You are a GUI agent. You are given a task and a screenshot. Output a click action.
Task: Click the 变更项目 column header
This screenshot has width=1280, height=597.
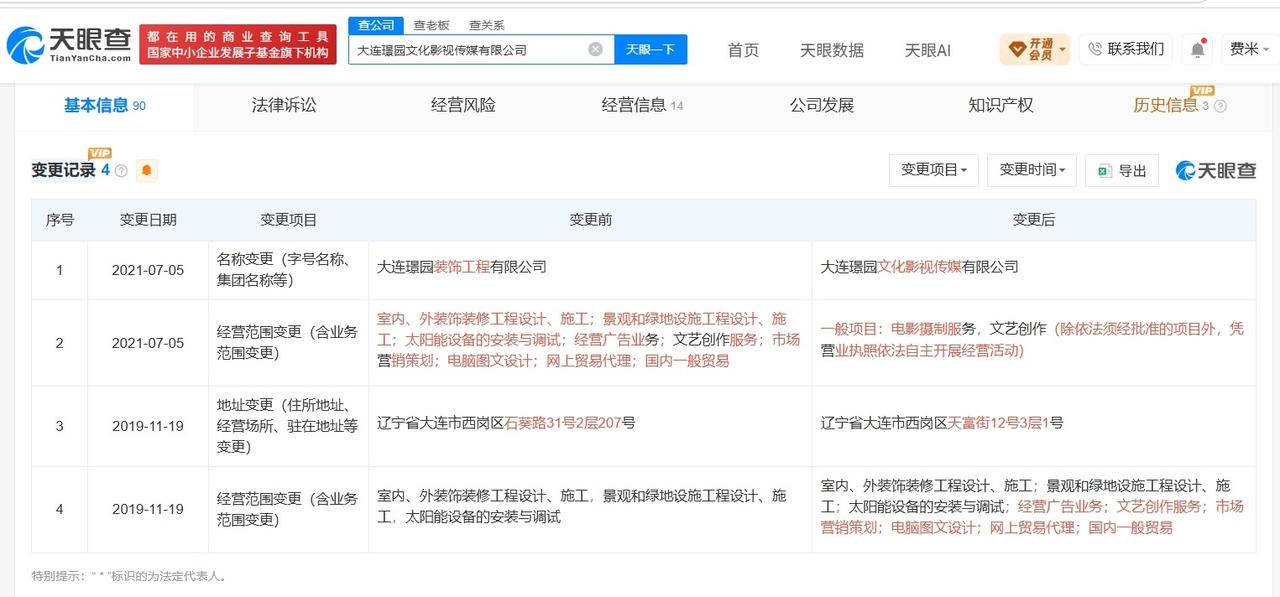288,220
